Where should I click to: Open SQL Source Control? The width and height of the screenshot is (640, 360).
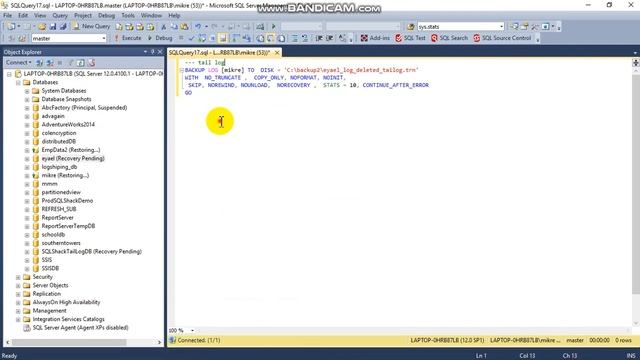(502, 38)
